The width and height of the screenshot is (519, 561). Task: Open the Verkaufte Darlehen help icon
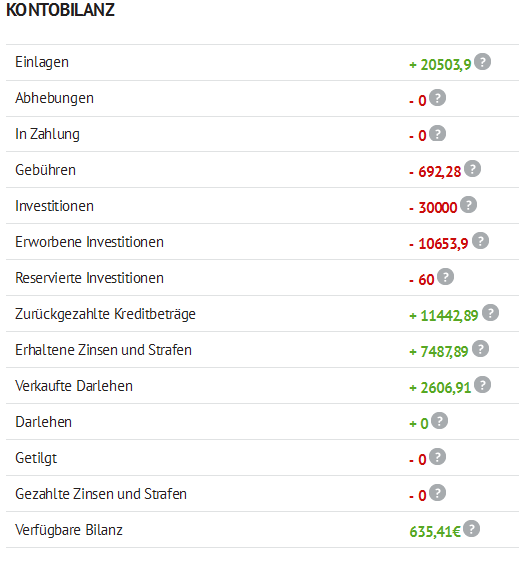point(482,385)
